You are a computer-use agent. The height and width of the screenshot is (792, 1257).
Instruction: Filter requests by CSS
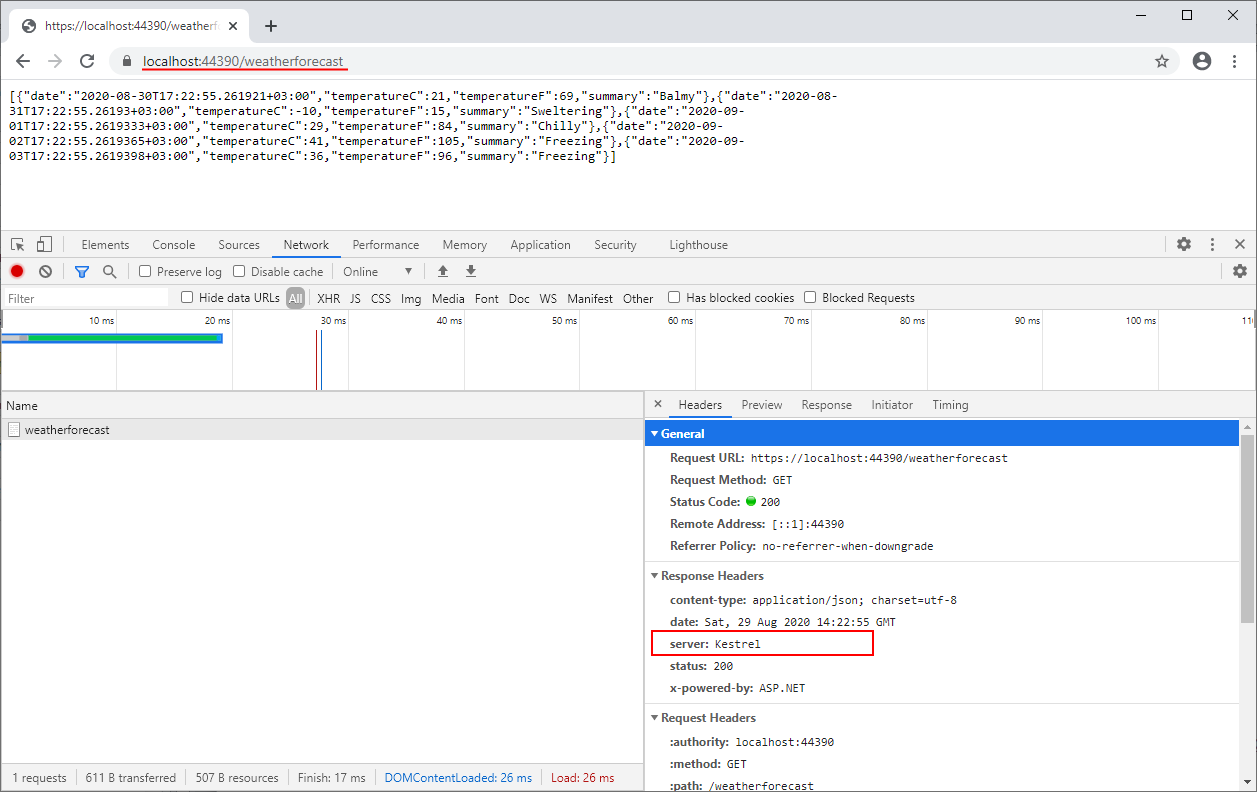click(380, 298)
